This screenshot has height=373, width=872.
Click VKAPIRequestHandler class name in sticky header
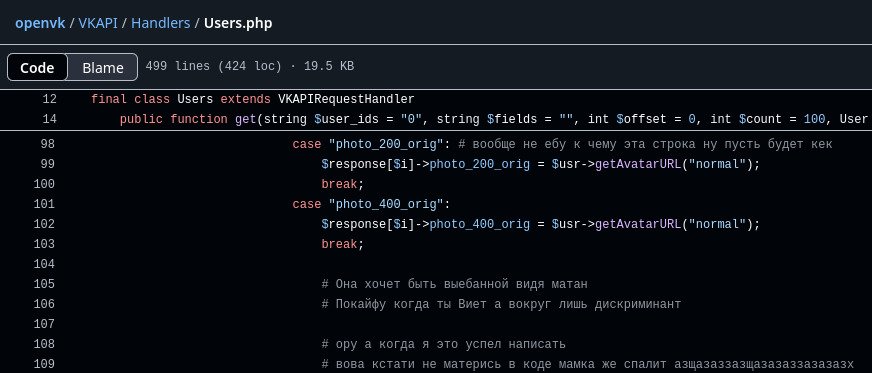pyautogui.click(x=346, y=100)
